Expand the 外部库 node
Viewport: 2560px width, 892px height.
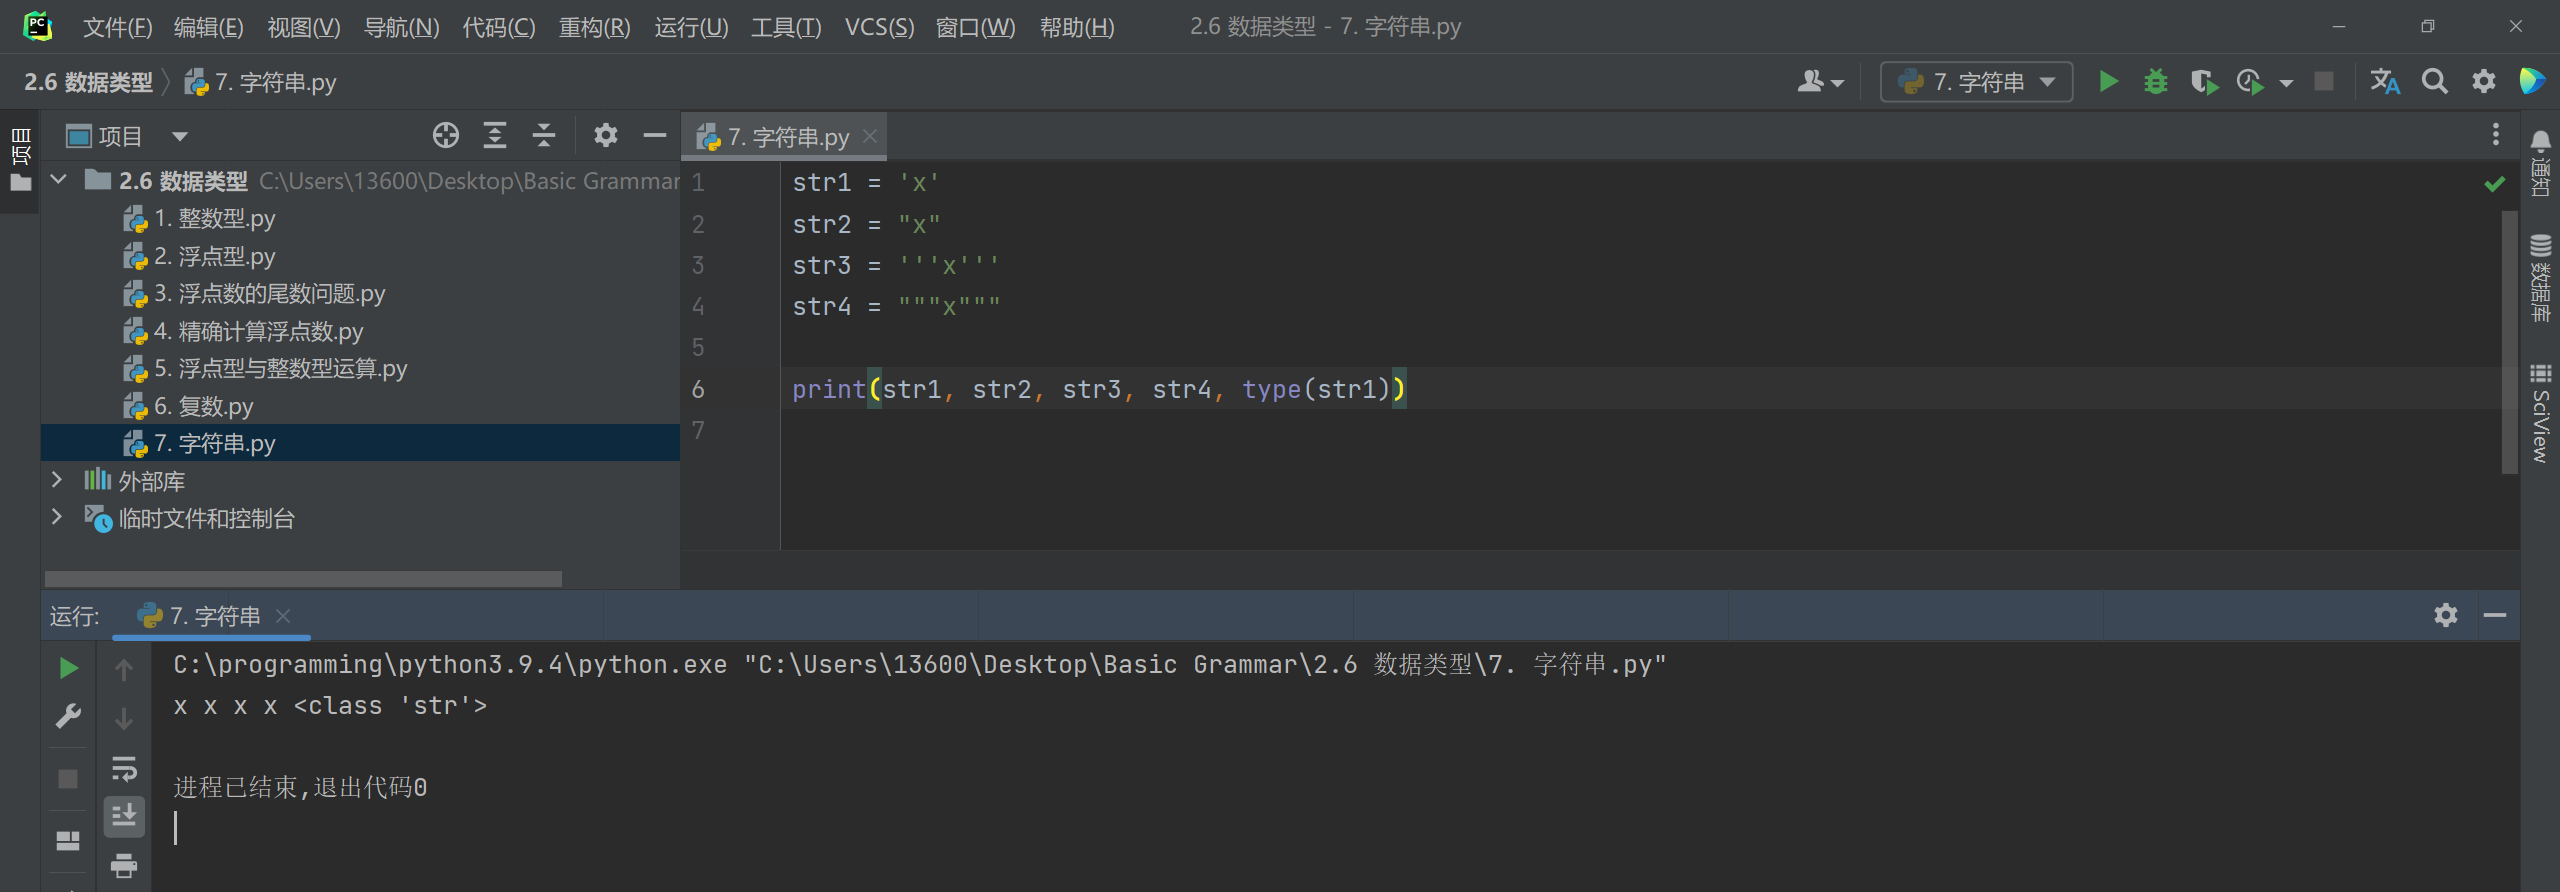click(57, 480)
